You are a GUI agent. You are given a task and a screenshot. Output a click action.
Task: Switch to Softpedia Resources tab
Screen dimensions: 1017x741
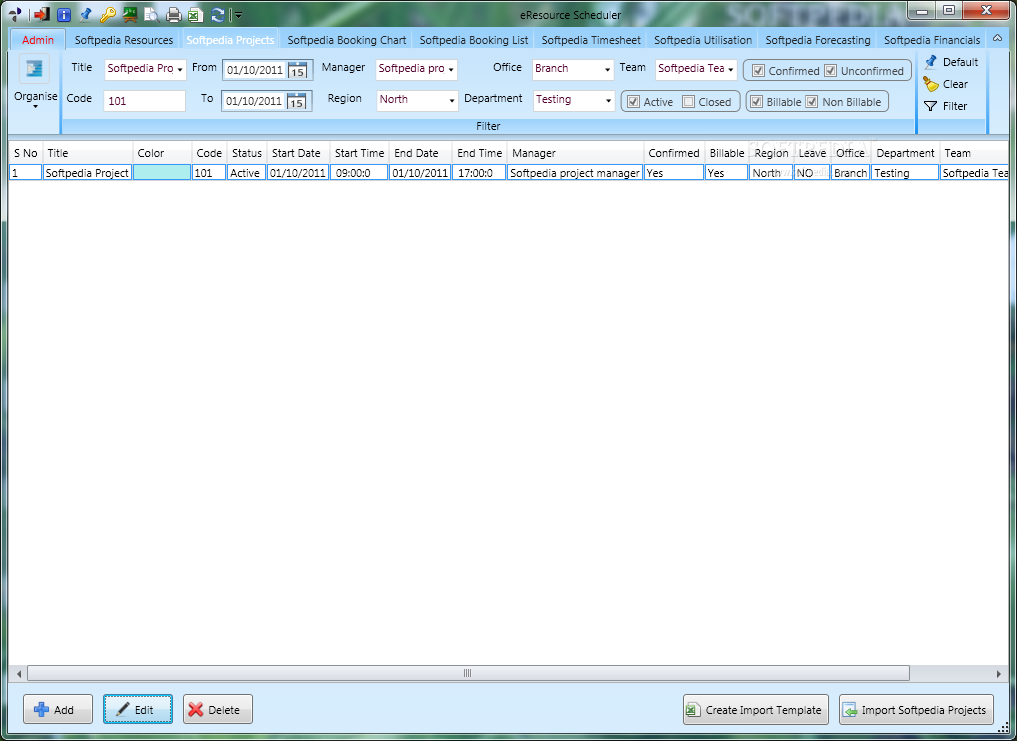tap(124, 40)
